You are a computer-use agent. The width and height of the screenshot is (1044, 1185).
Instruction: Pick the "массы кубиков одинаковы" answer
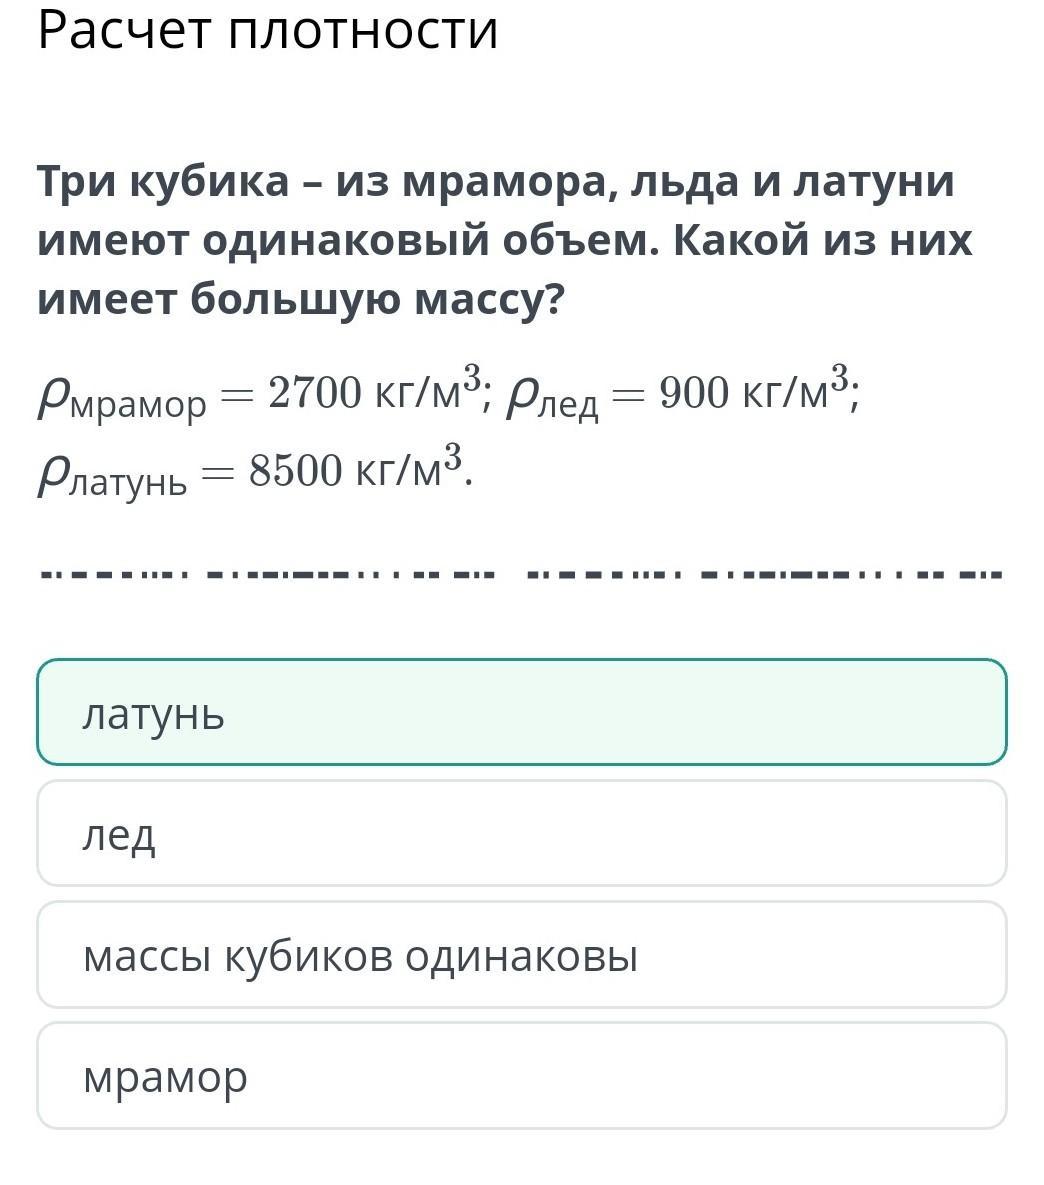[x=521, y=955]
